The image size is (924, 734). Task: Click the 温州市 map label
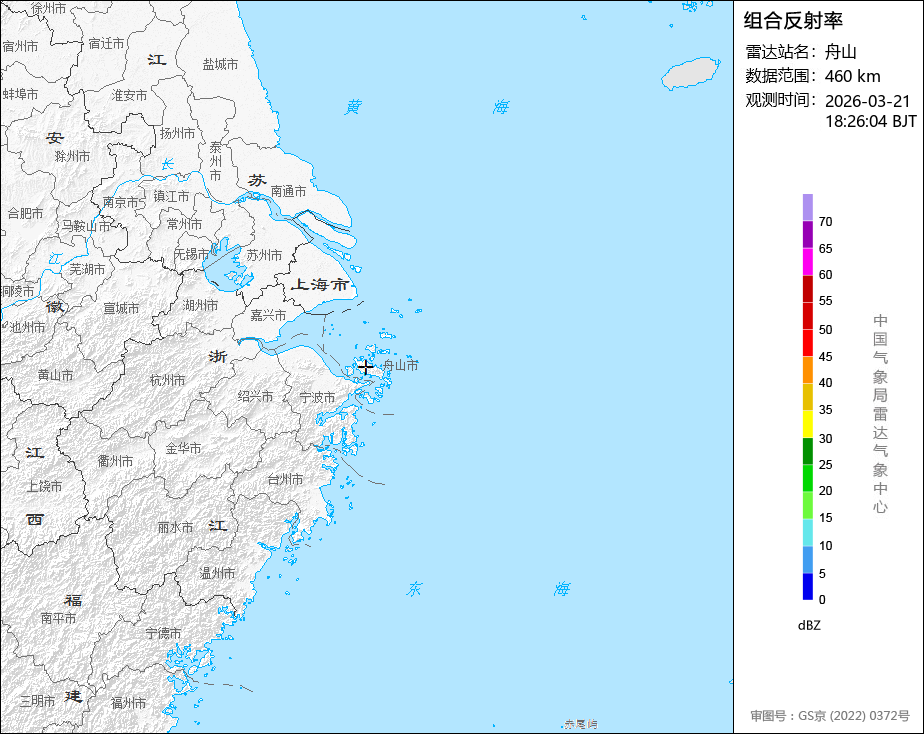coord(217,573)
